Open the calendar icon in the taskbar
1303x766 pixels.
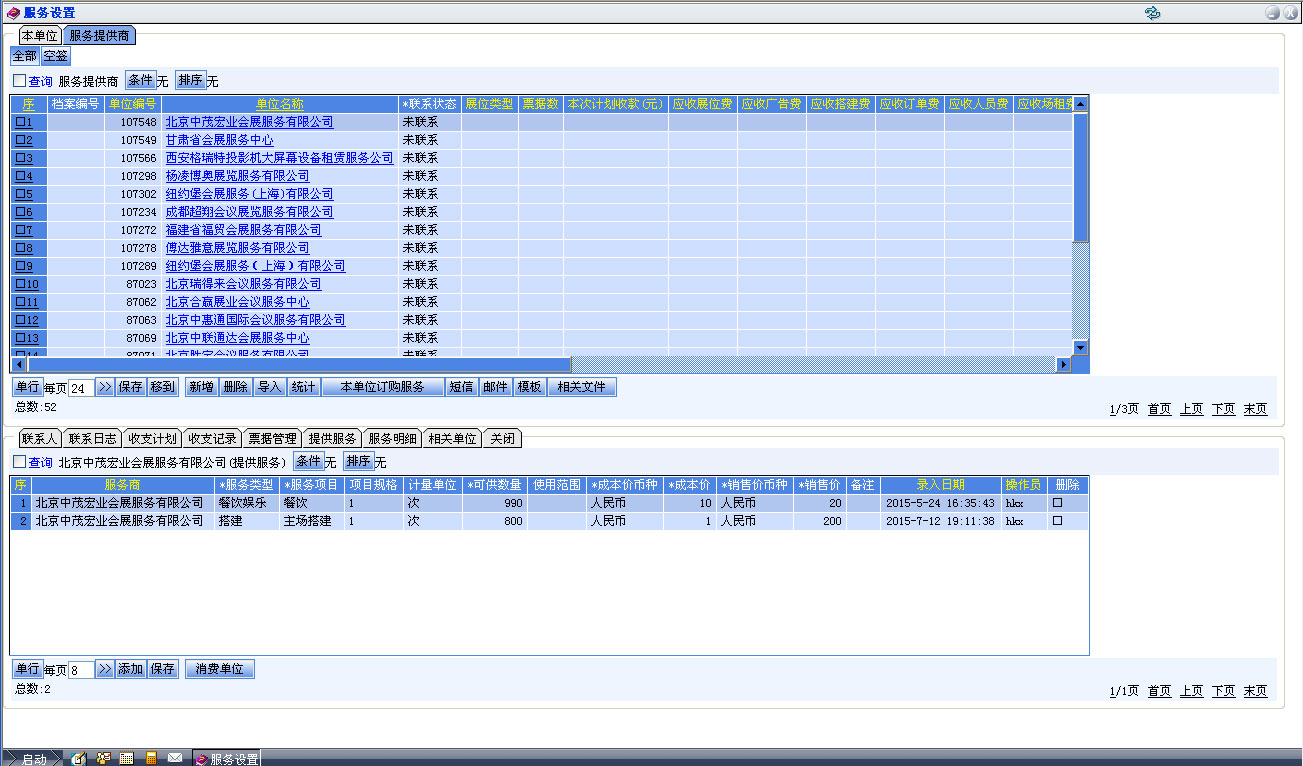tap(127, 758)
